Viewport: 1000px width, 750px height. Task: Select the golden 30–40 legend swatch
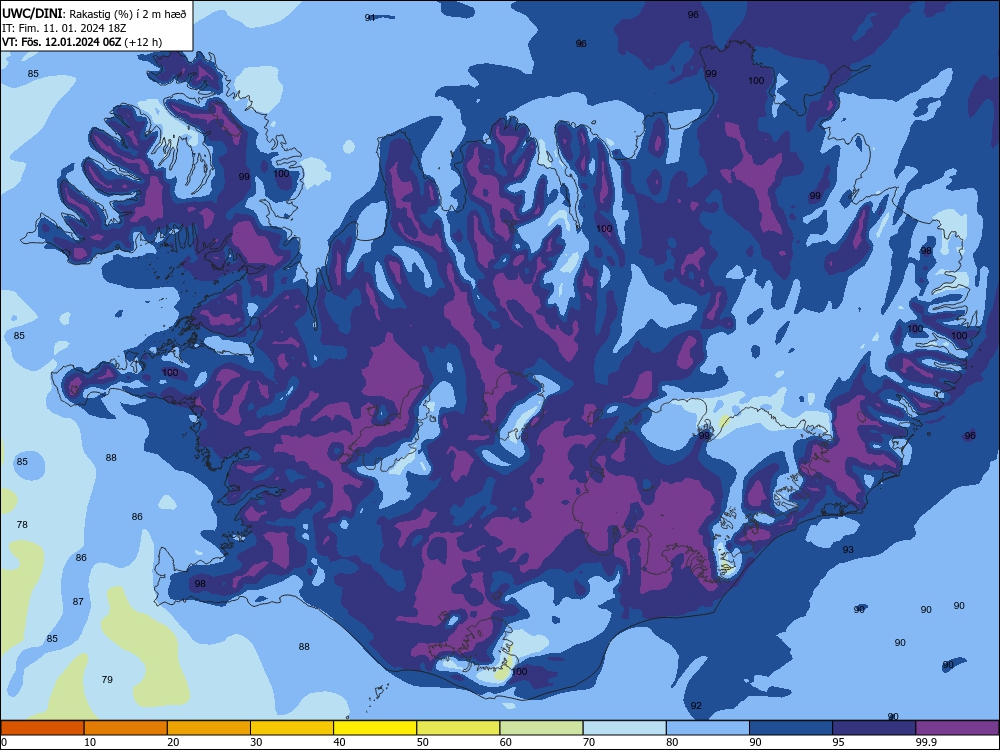[x=292, y=728]
